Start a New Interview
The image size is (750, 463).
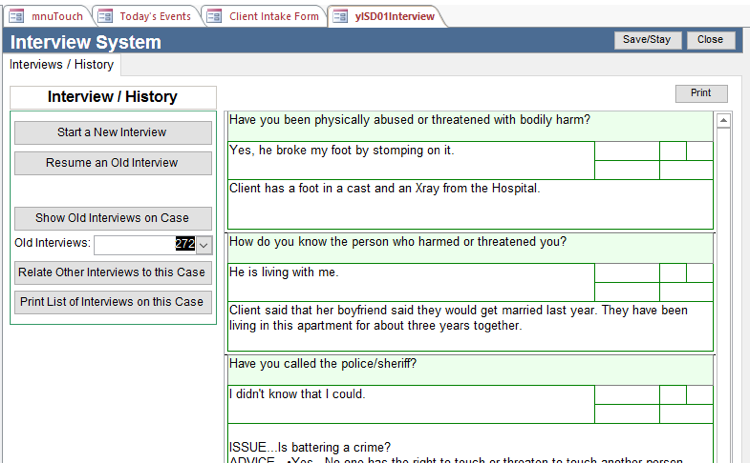tap(112, 132)
